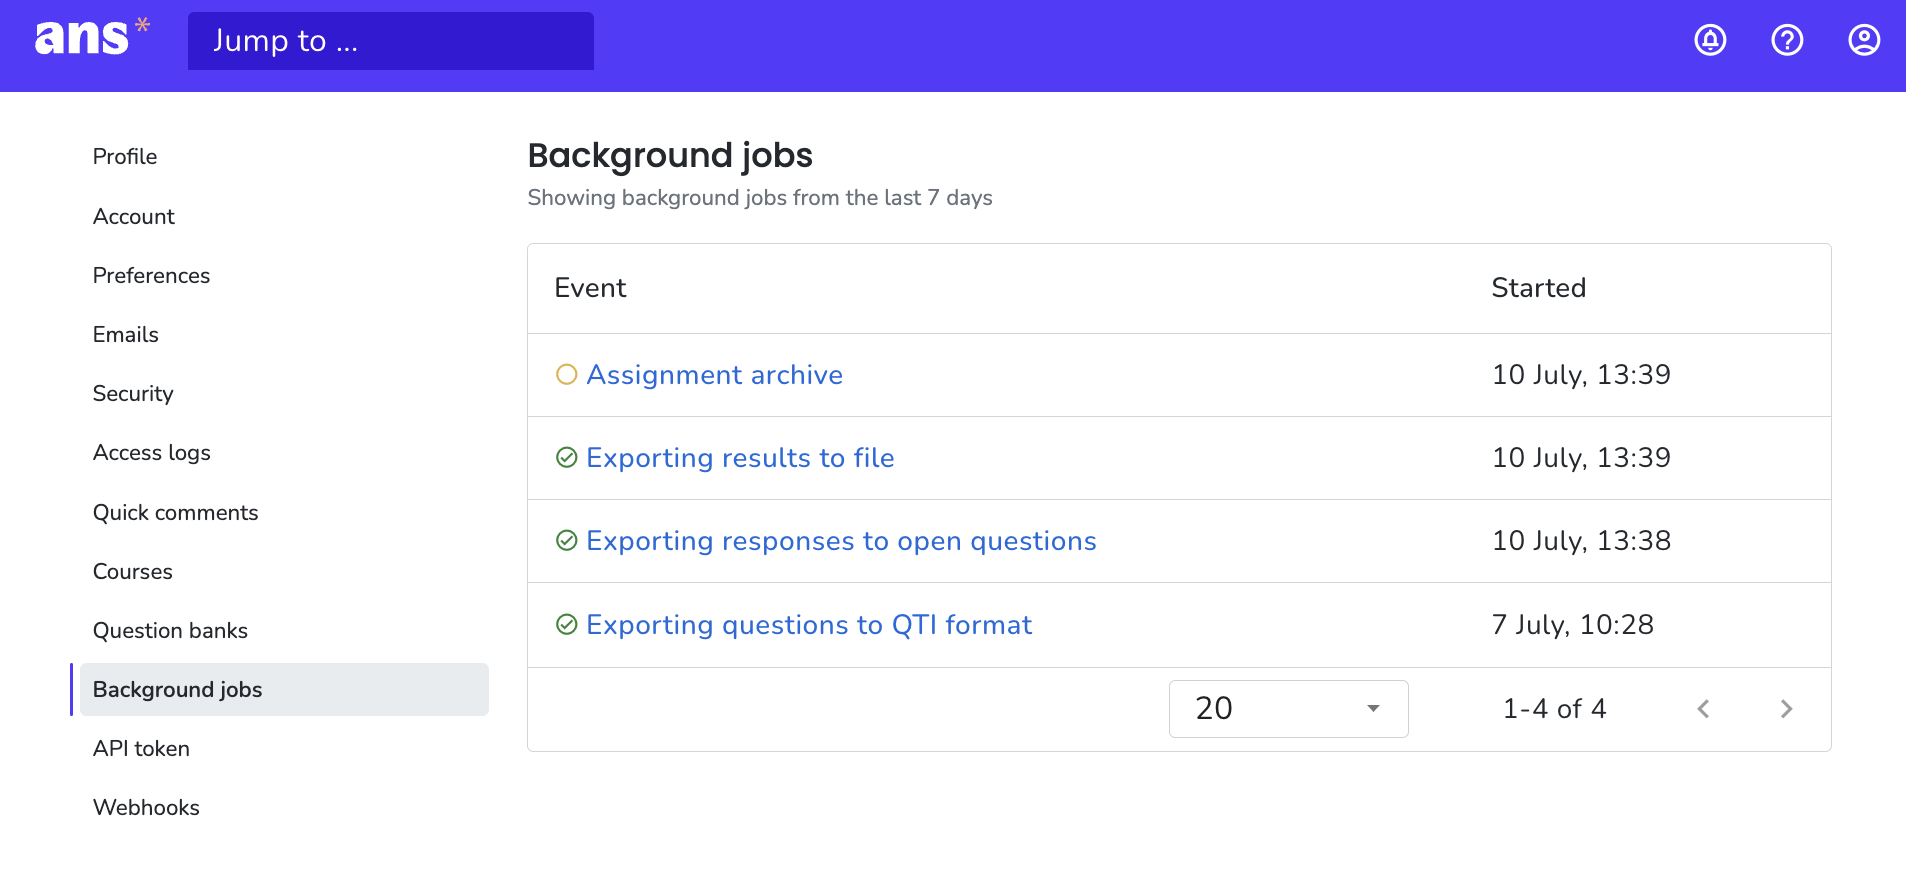Click the ans logo
The height and width of the screenshot is (888, 1906).
(92, 38)
